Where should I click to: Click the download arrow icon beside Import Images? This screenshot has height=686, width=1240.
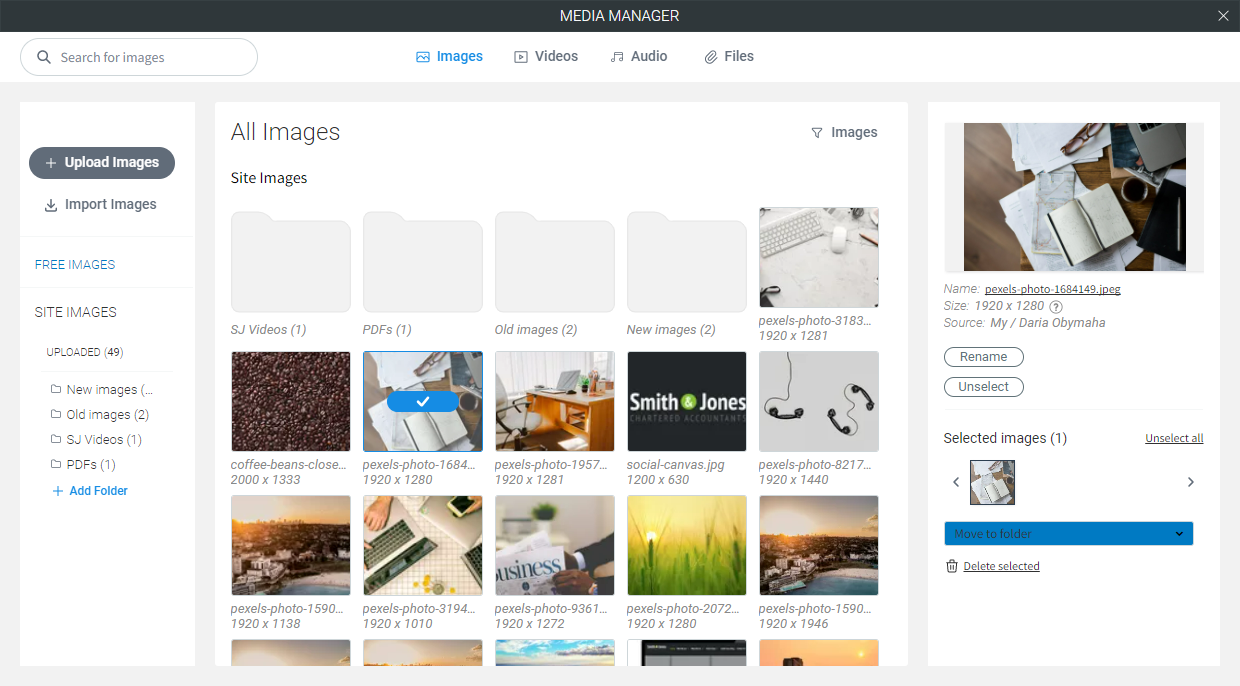[51, 205]
